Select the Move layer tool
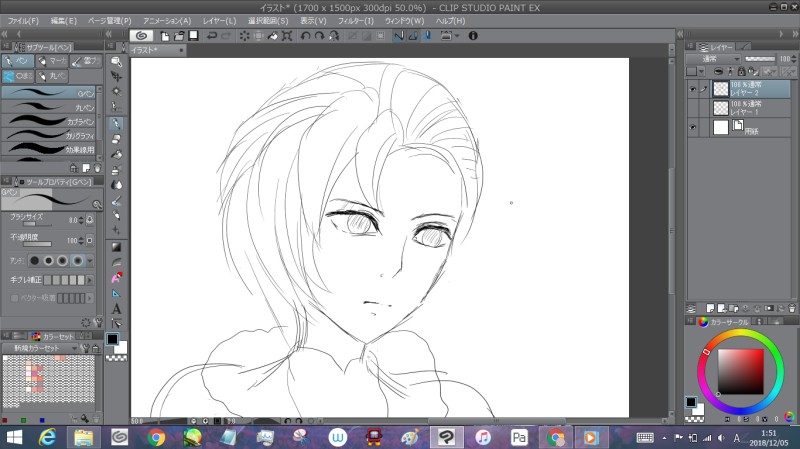 116,77
